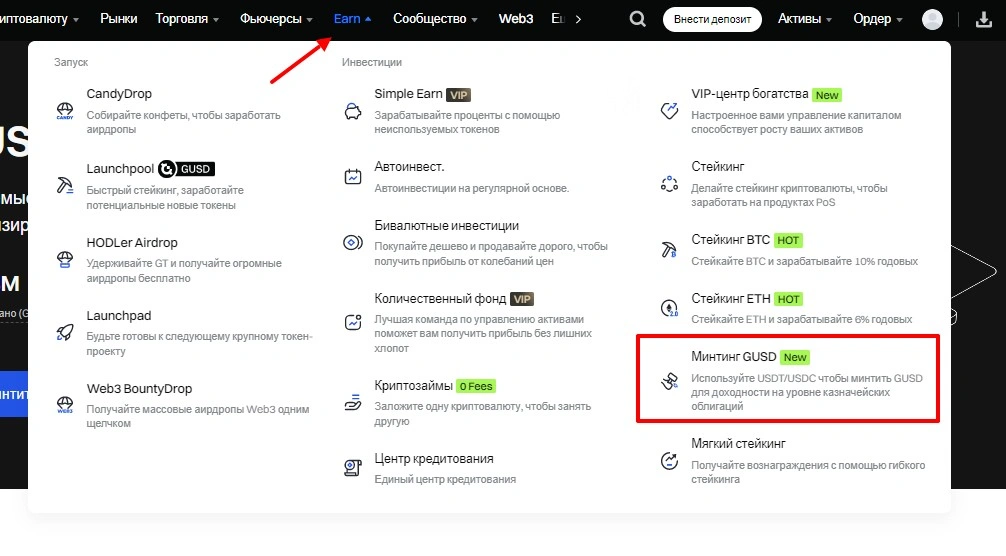Open the Web3 menu item
This screenshot has height=556, width=1006.
click(516, 19)
